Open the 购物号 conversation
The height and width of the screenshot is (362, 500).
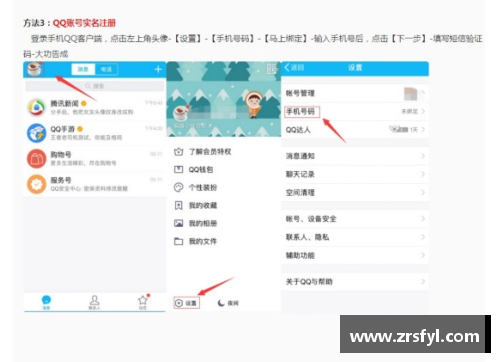pos(95,158)
